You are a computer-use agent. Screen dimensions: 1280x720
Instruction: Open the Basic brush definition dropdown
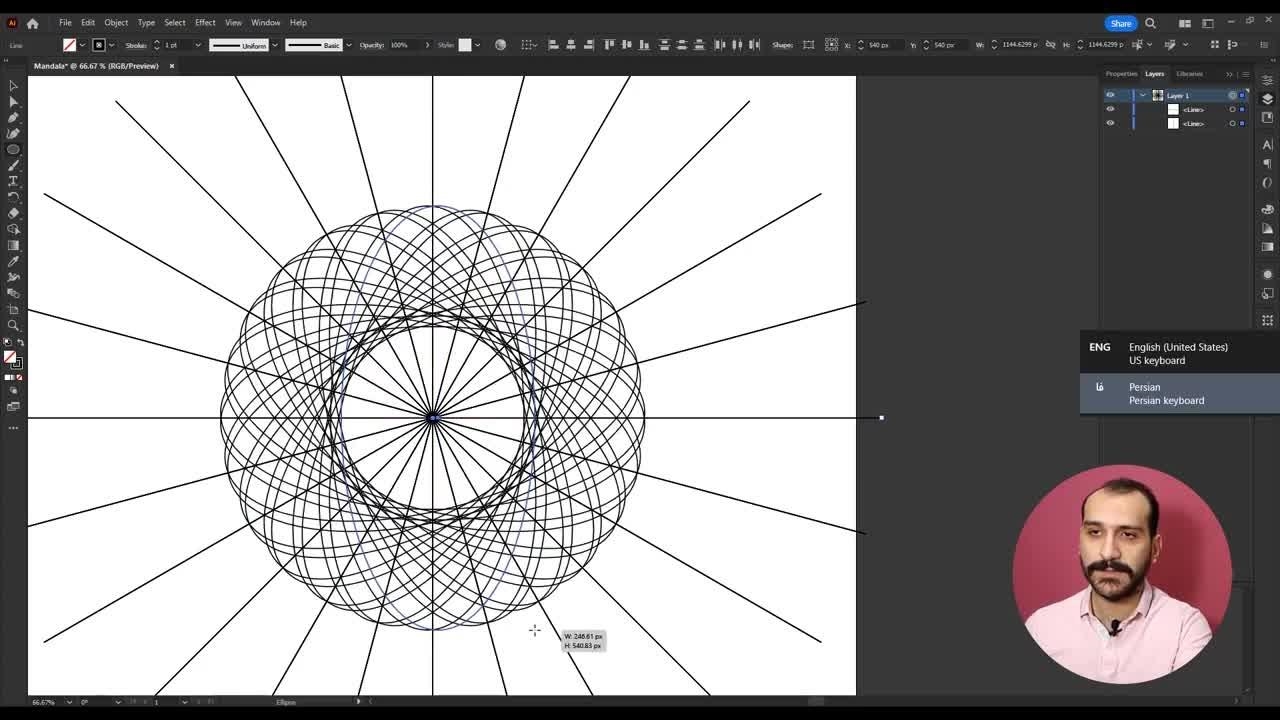pyautogui.click(x=348, y=45)
